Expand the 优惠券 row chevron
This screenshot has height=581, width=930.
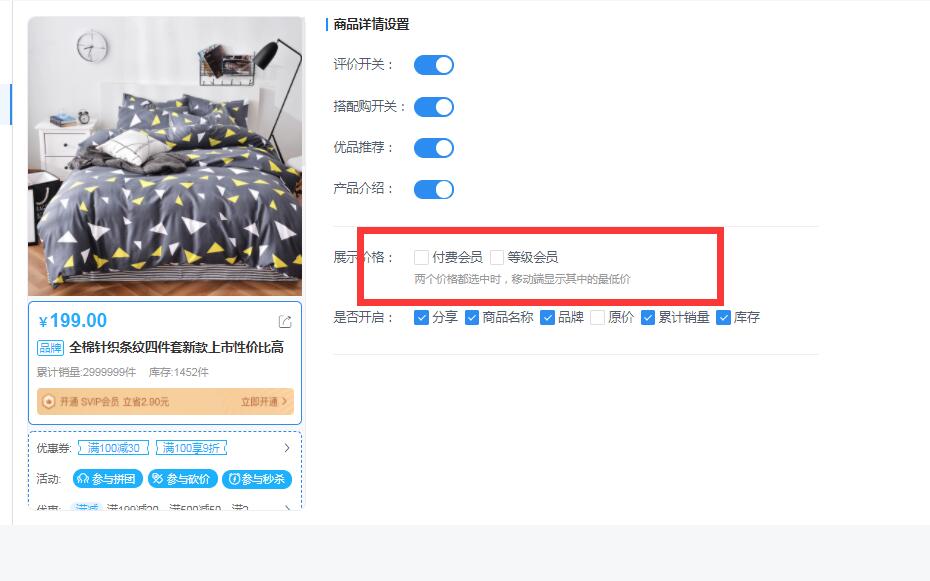[287, 448]
